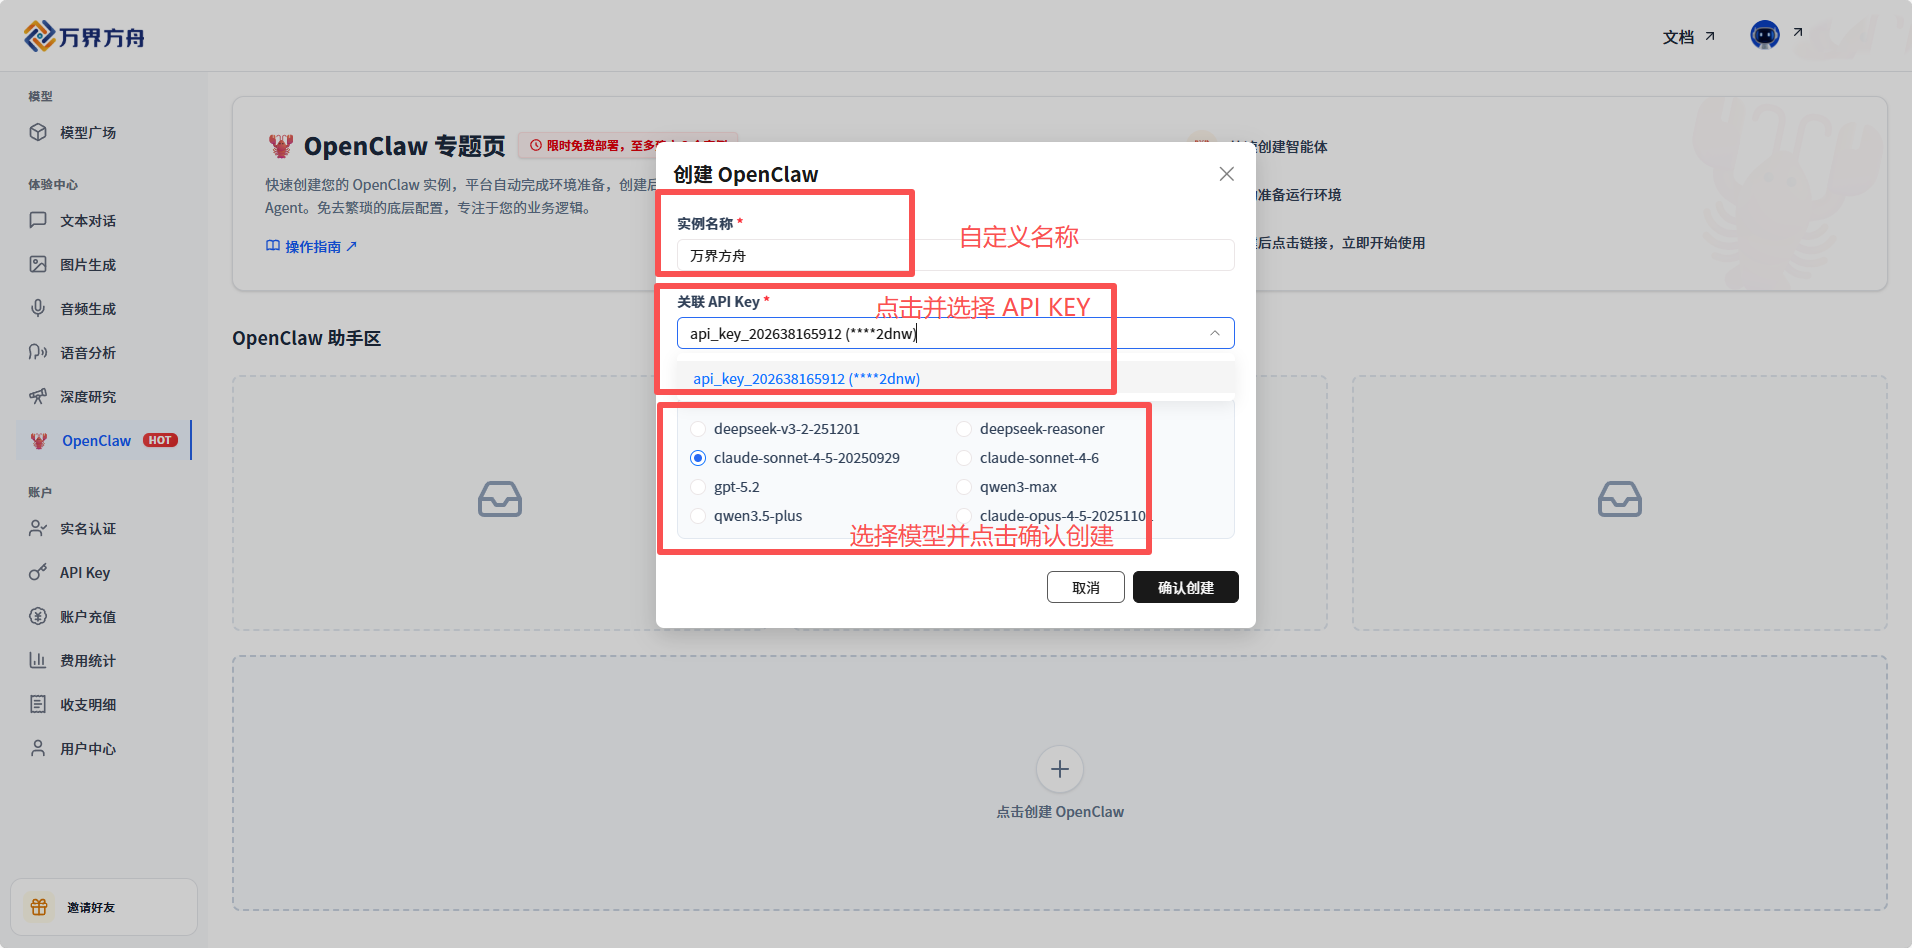Select qwen3-max radio button
This screenshot has height=948, width=1912.
(964, 487)
